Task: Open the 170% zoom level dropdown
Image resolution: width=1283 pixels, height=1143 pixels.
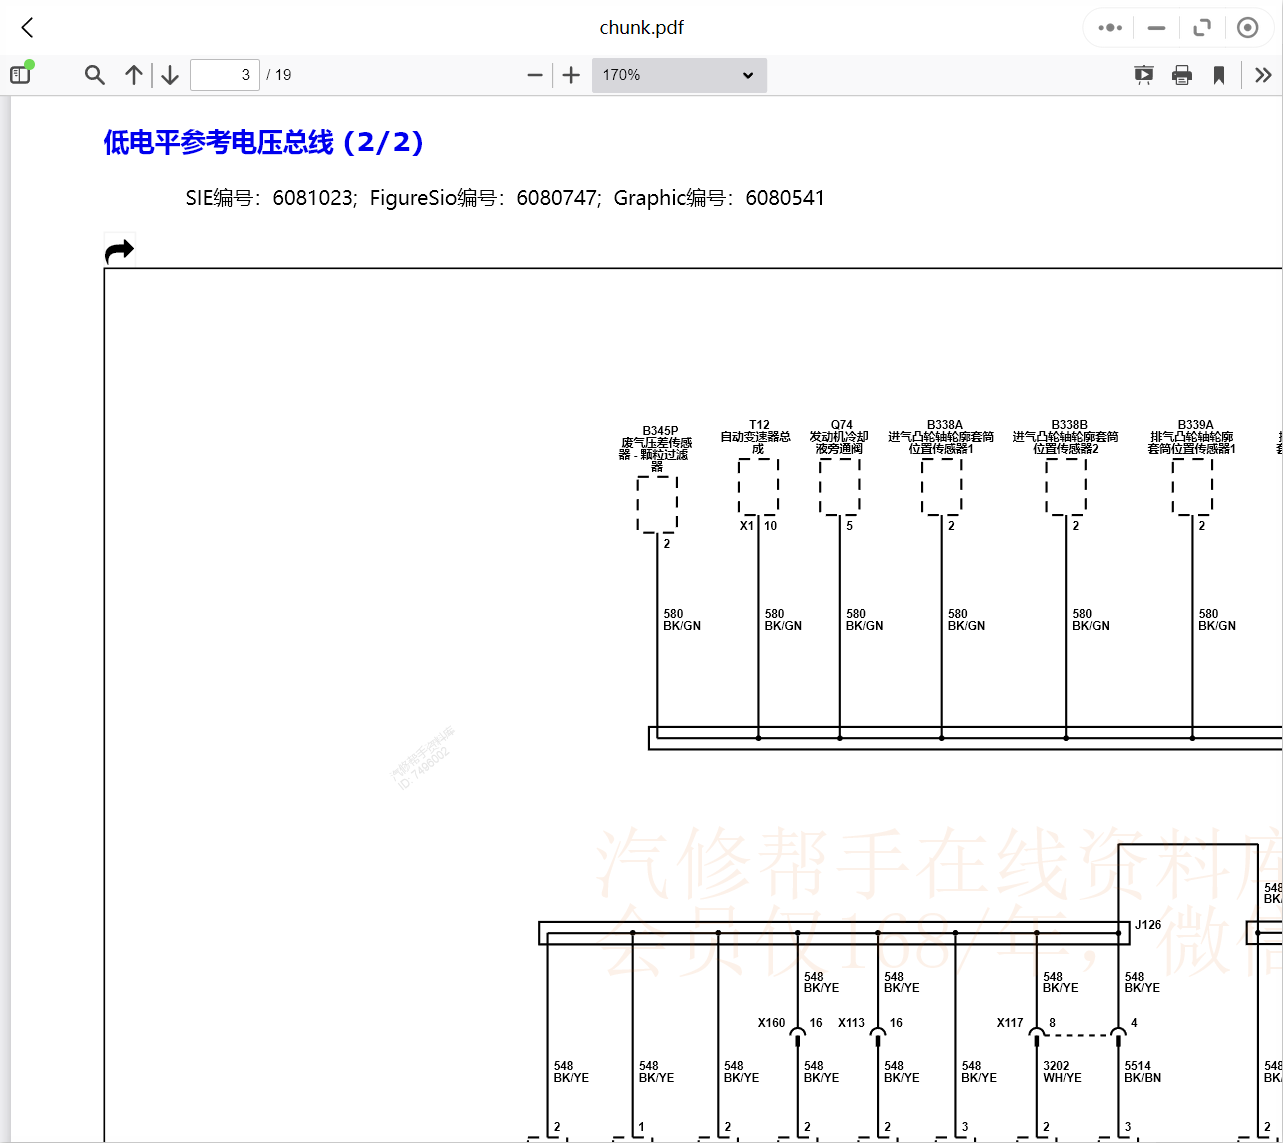Action: point(679,75)
